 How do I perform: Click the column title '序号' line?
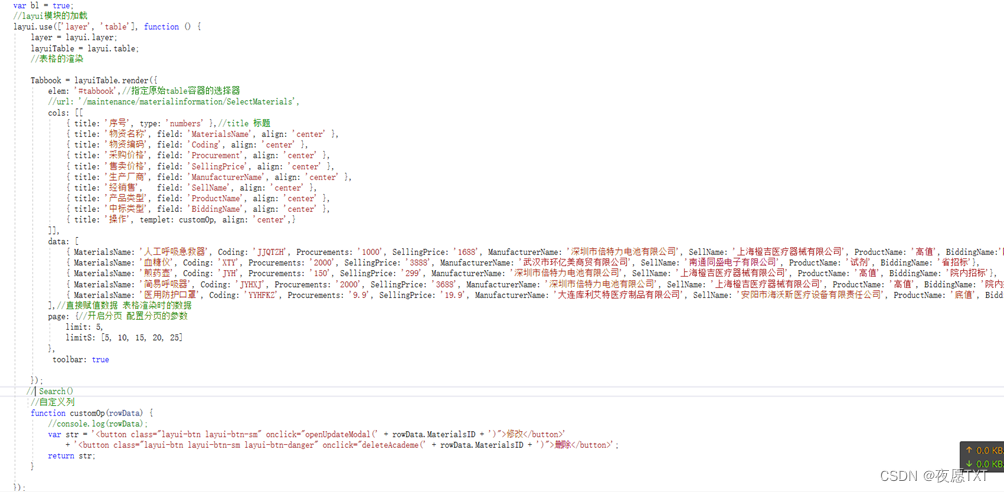167,122
